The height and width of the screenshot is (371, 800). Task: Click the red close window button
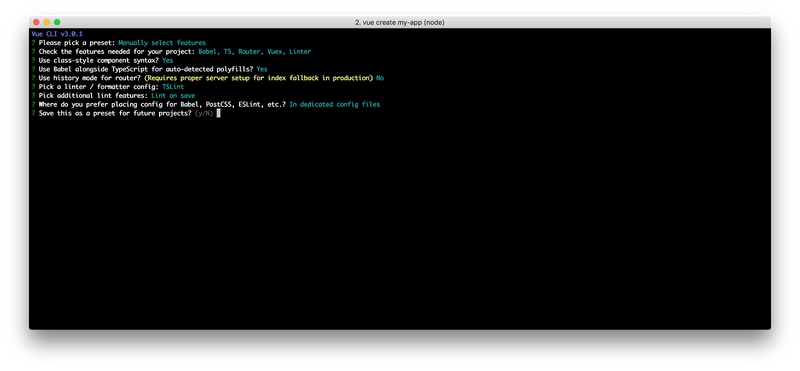tap(36, 22)
